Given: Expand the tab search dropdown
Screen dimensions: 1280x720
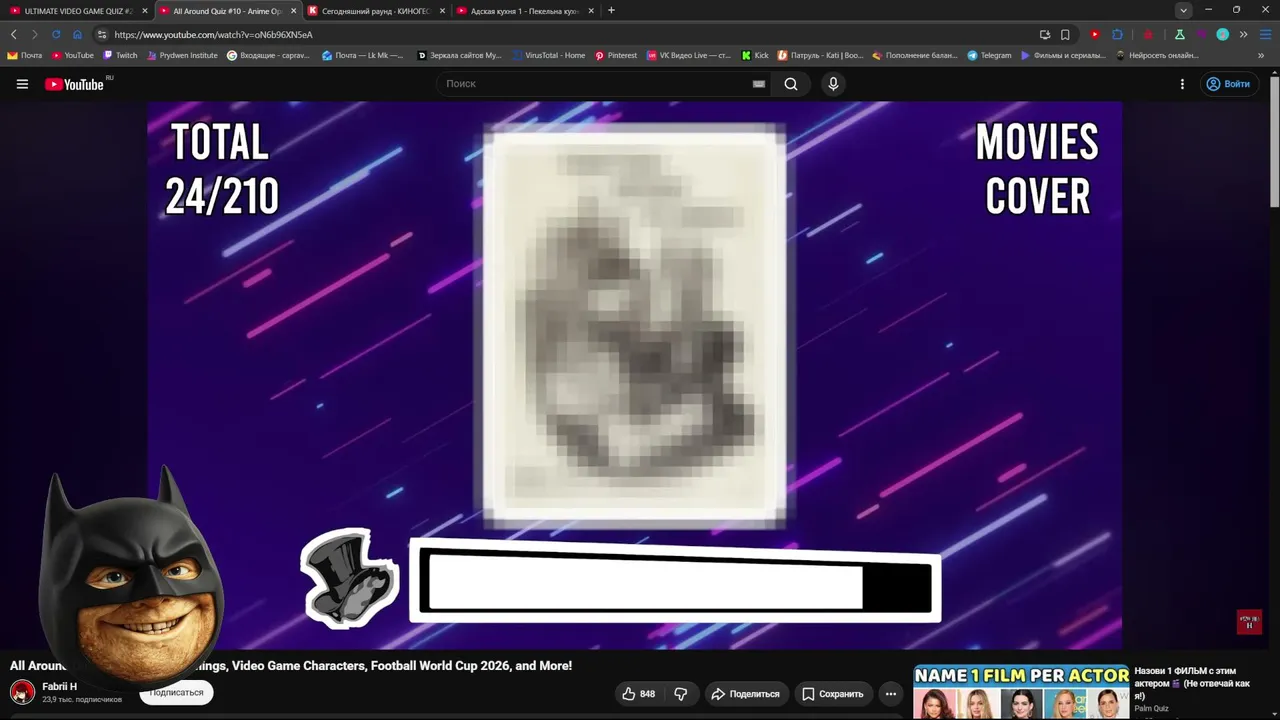Looking at the screenshot, I should click(1183, 11).
